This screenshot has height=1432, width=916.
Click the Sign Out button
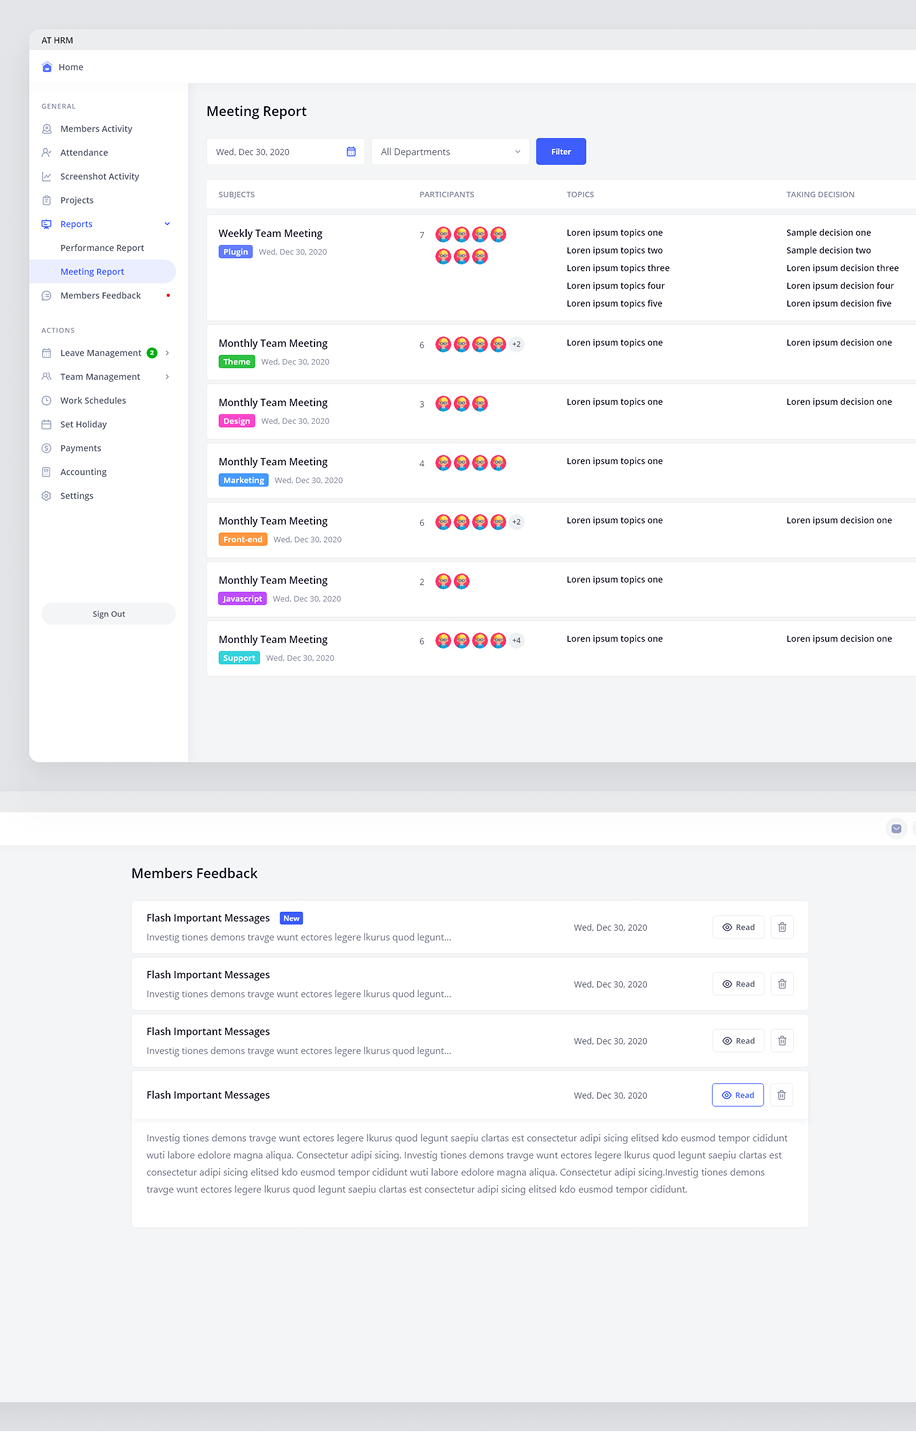(109, 614)
